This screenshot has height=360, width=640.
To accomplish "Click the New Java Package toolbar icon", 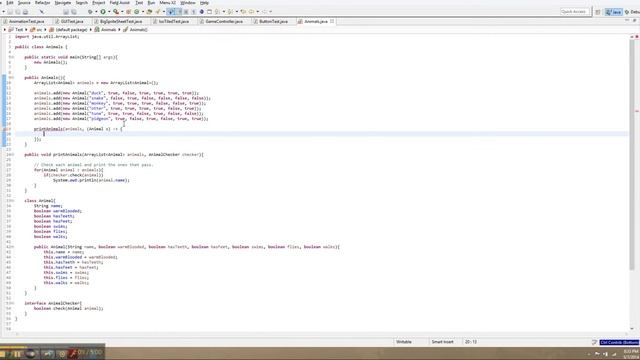I will (128, 12).
